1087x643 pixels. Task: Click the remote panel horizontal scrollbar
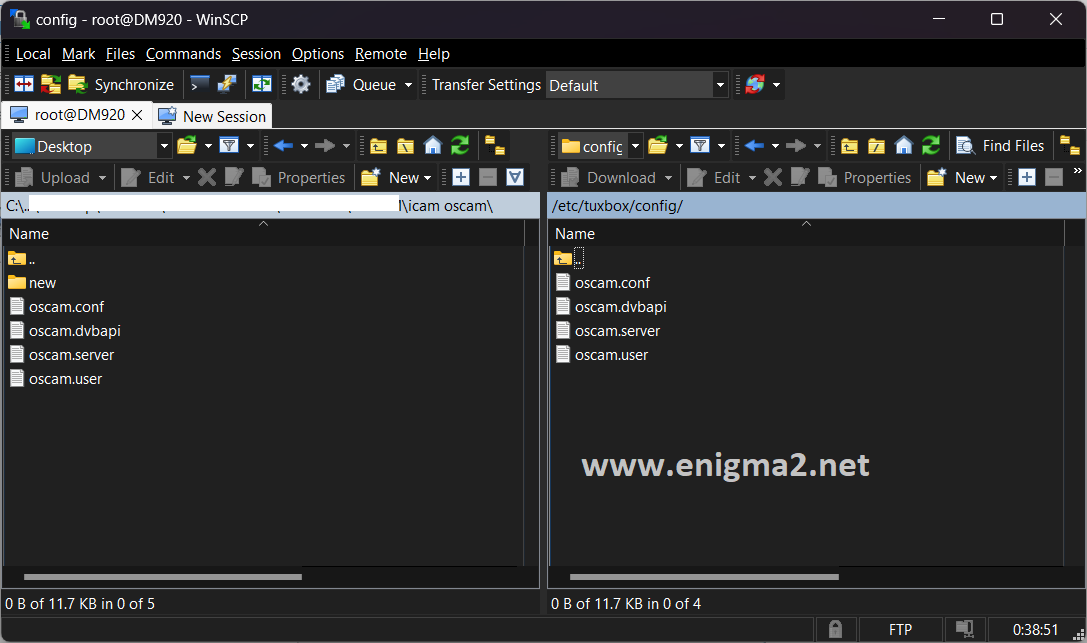[704, 576]
